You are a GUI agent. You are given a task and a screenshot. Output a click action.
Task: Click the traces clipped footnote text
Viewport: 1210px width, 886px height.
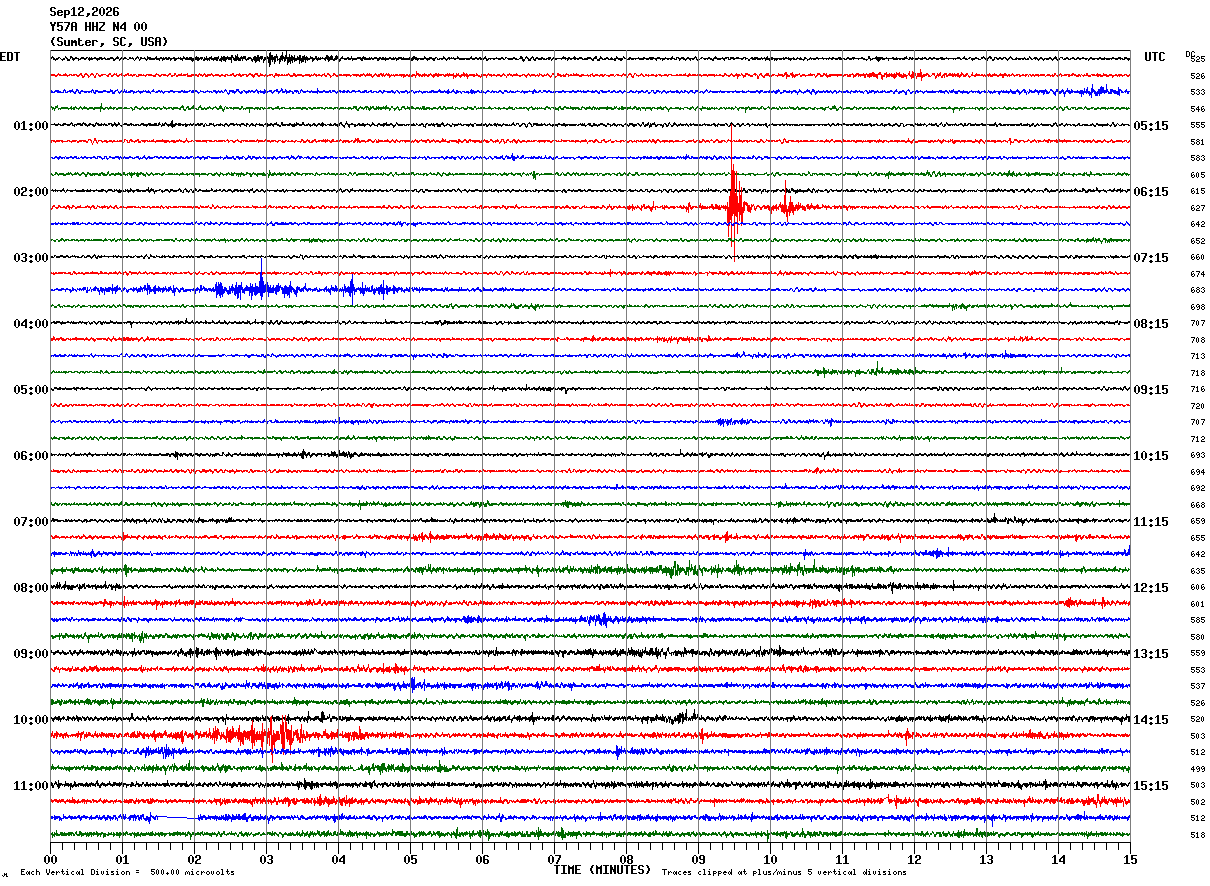tap(784, 872)
